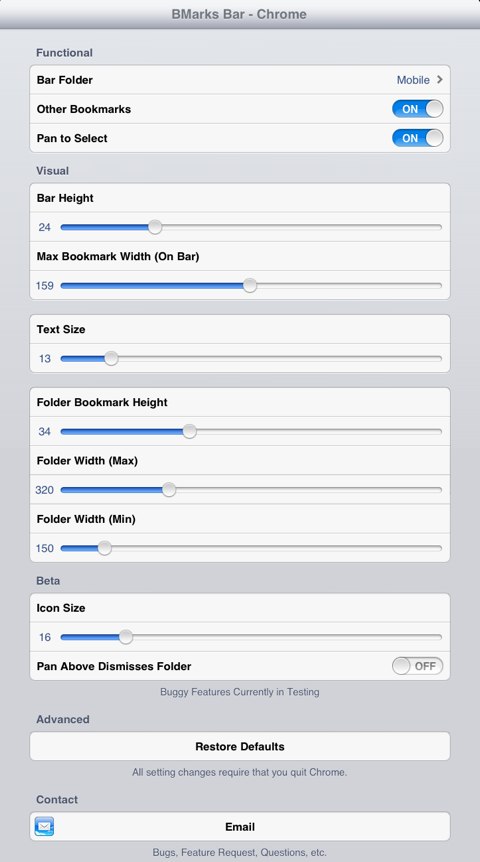Click the Restore Defaults button

(240, 746)
